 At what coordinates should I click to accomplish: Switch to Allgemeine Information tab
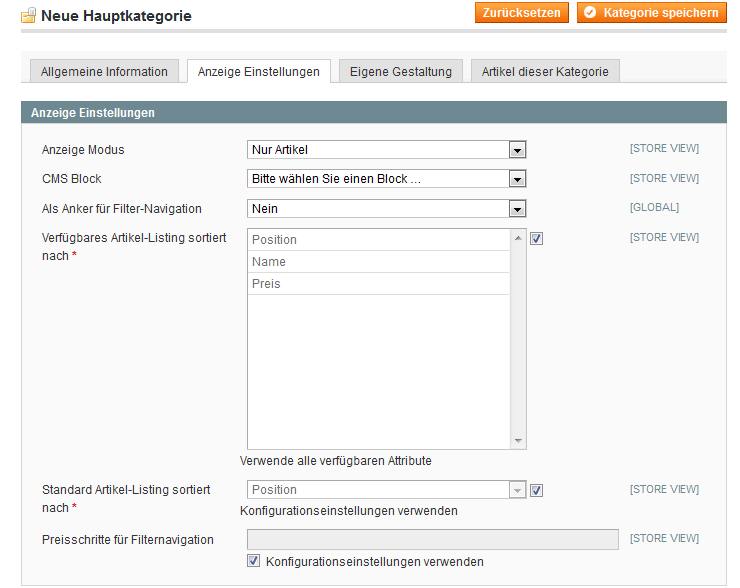click(104, 71)
